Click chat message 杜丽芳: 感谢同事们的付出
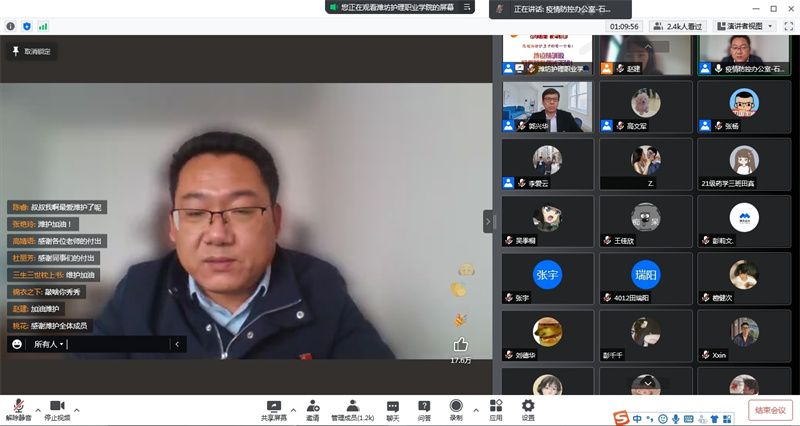800x426 pixels. point(53,258)
